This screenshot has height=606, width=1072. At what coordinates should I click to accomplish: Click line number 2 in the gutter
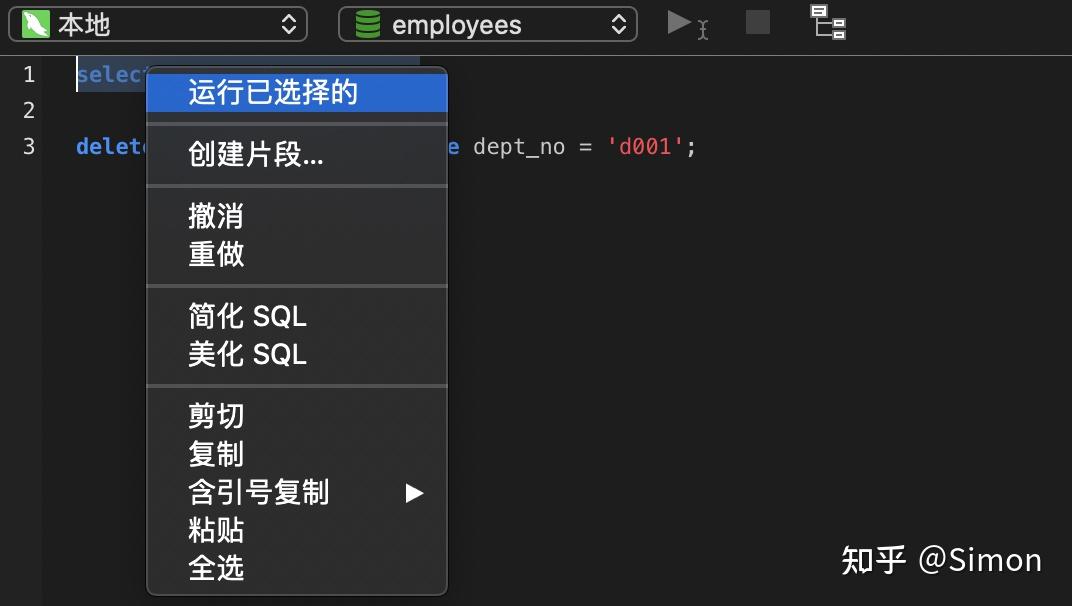click(x=28, y=110)
